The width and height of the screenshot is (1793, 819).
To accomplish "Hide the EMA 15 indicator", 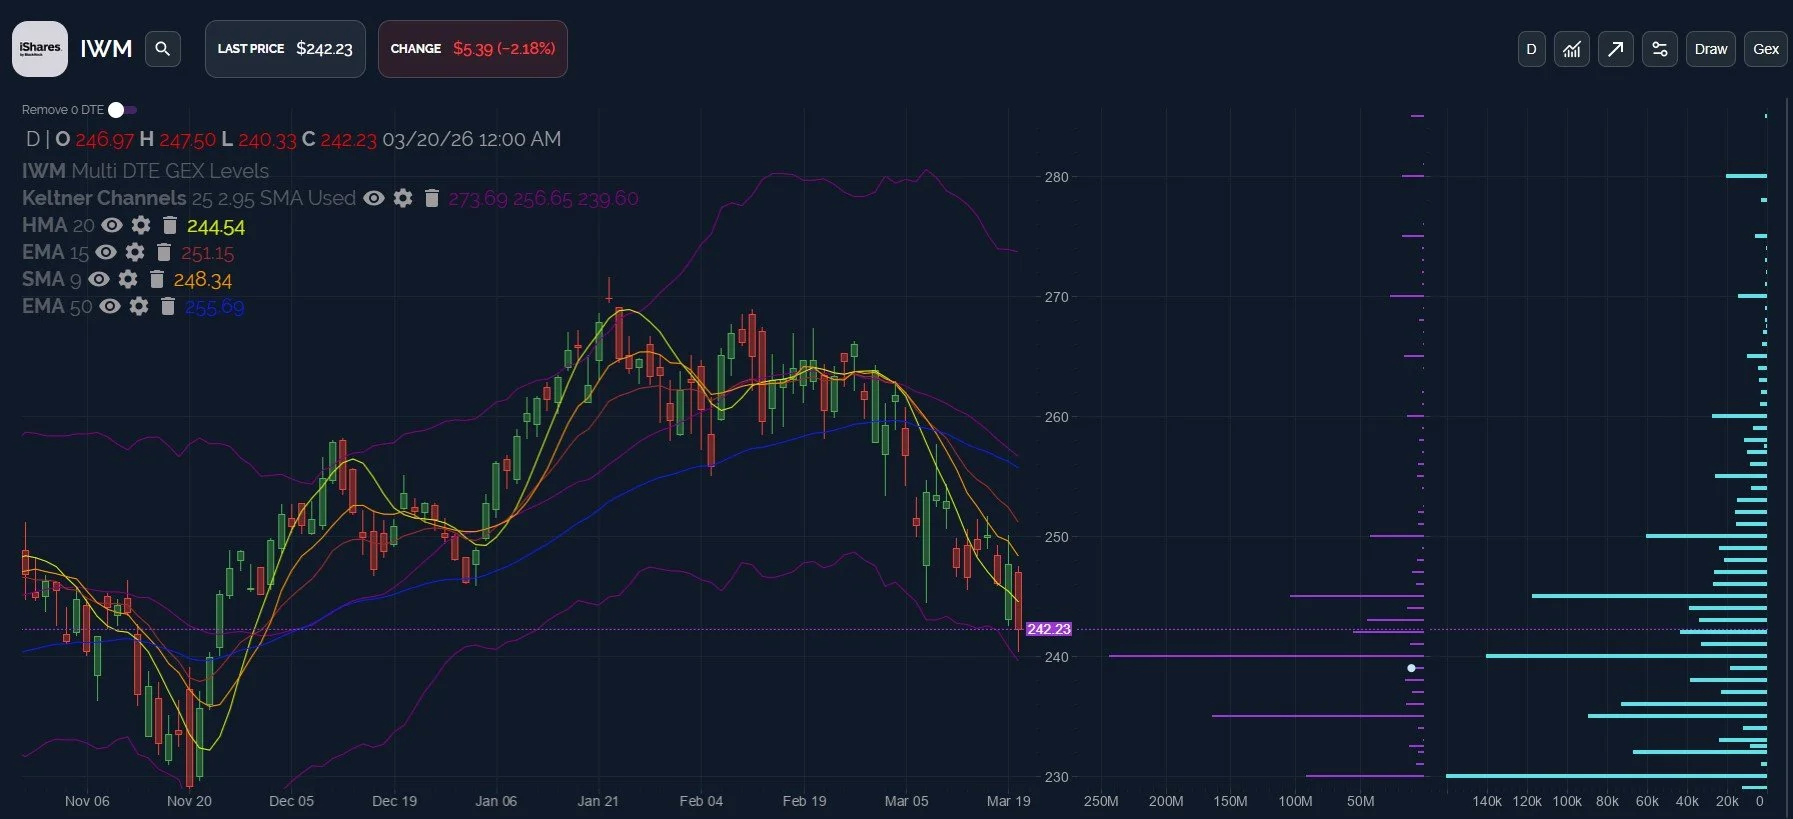I will (x=106, y=252).
